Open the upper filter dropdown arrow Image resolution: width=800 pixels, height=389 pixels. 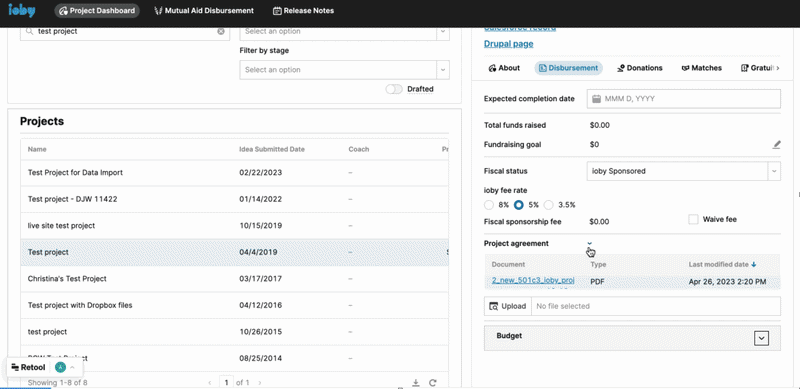443,32
